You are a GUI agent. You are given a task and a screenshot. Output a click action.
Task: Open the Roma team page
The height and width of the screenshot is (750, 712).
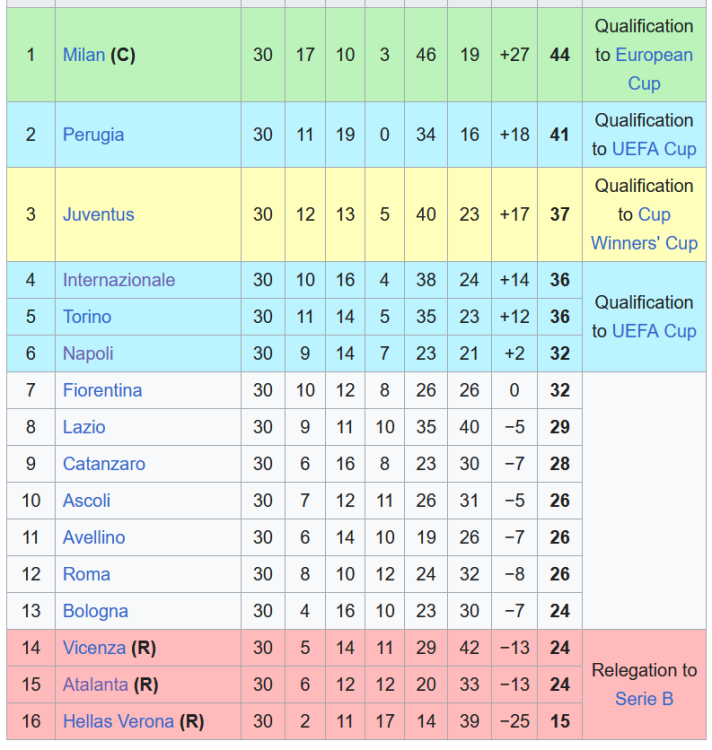tap(85, 575)
